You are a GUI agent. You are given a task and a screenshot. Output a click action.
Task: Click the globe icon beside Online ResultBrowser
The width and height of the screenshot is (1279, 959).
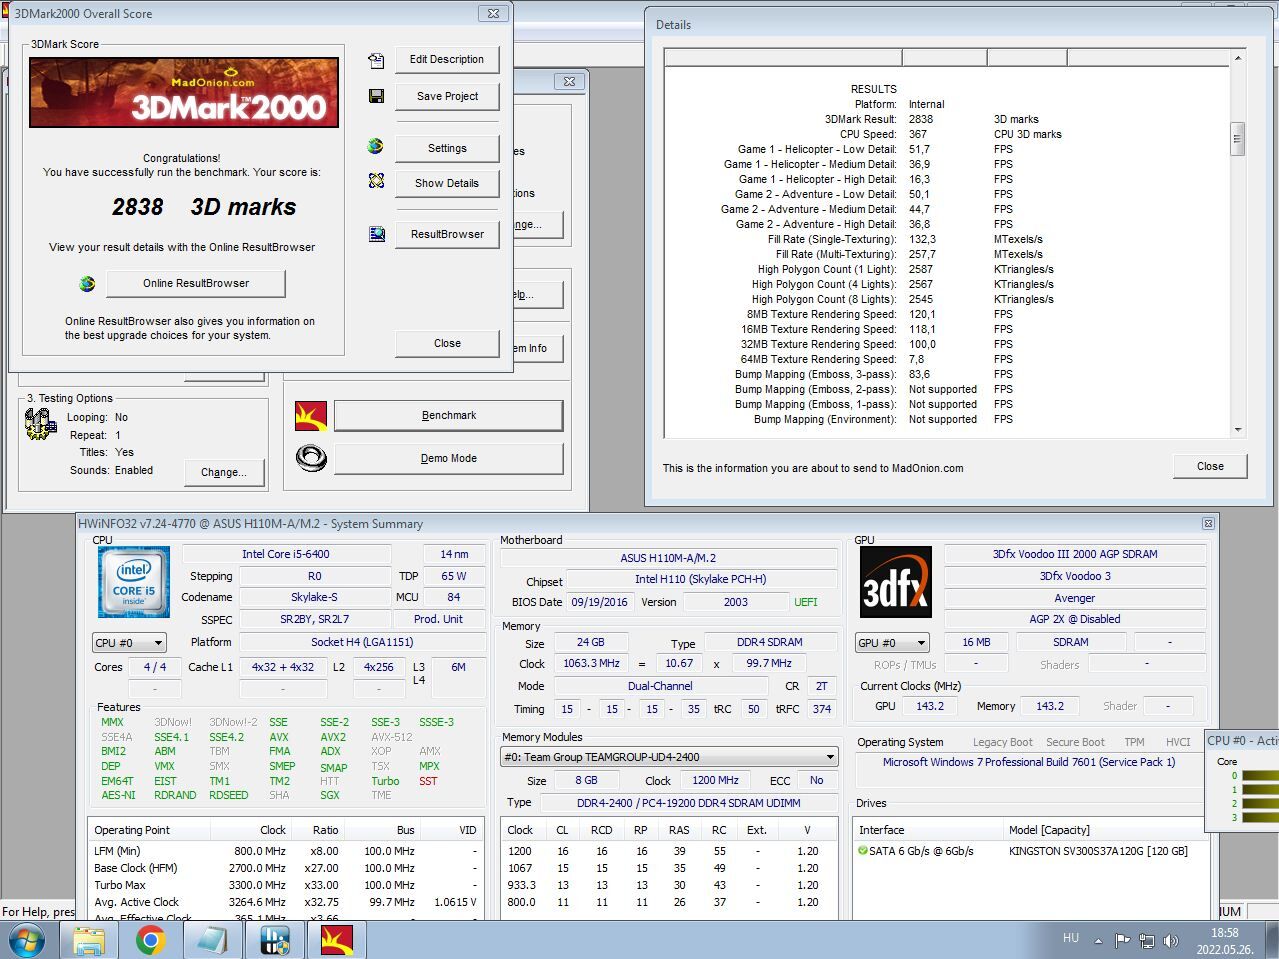[x=87, y=283]
